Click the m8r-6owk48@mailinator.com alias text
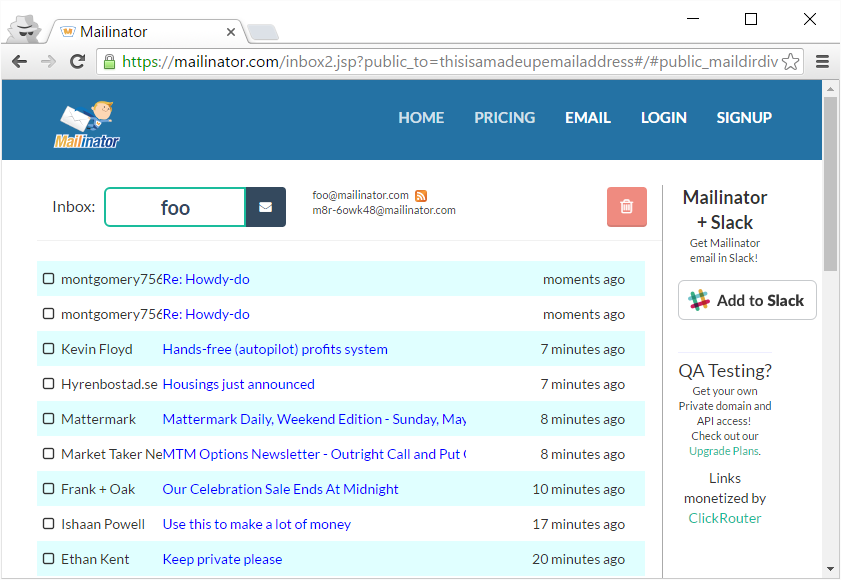Screen dimensions: 841x580 point(384,210)
